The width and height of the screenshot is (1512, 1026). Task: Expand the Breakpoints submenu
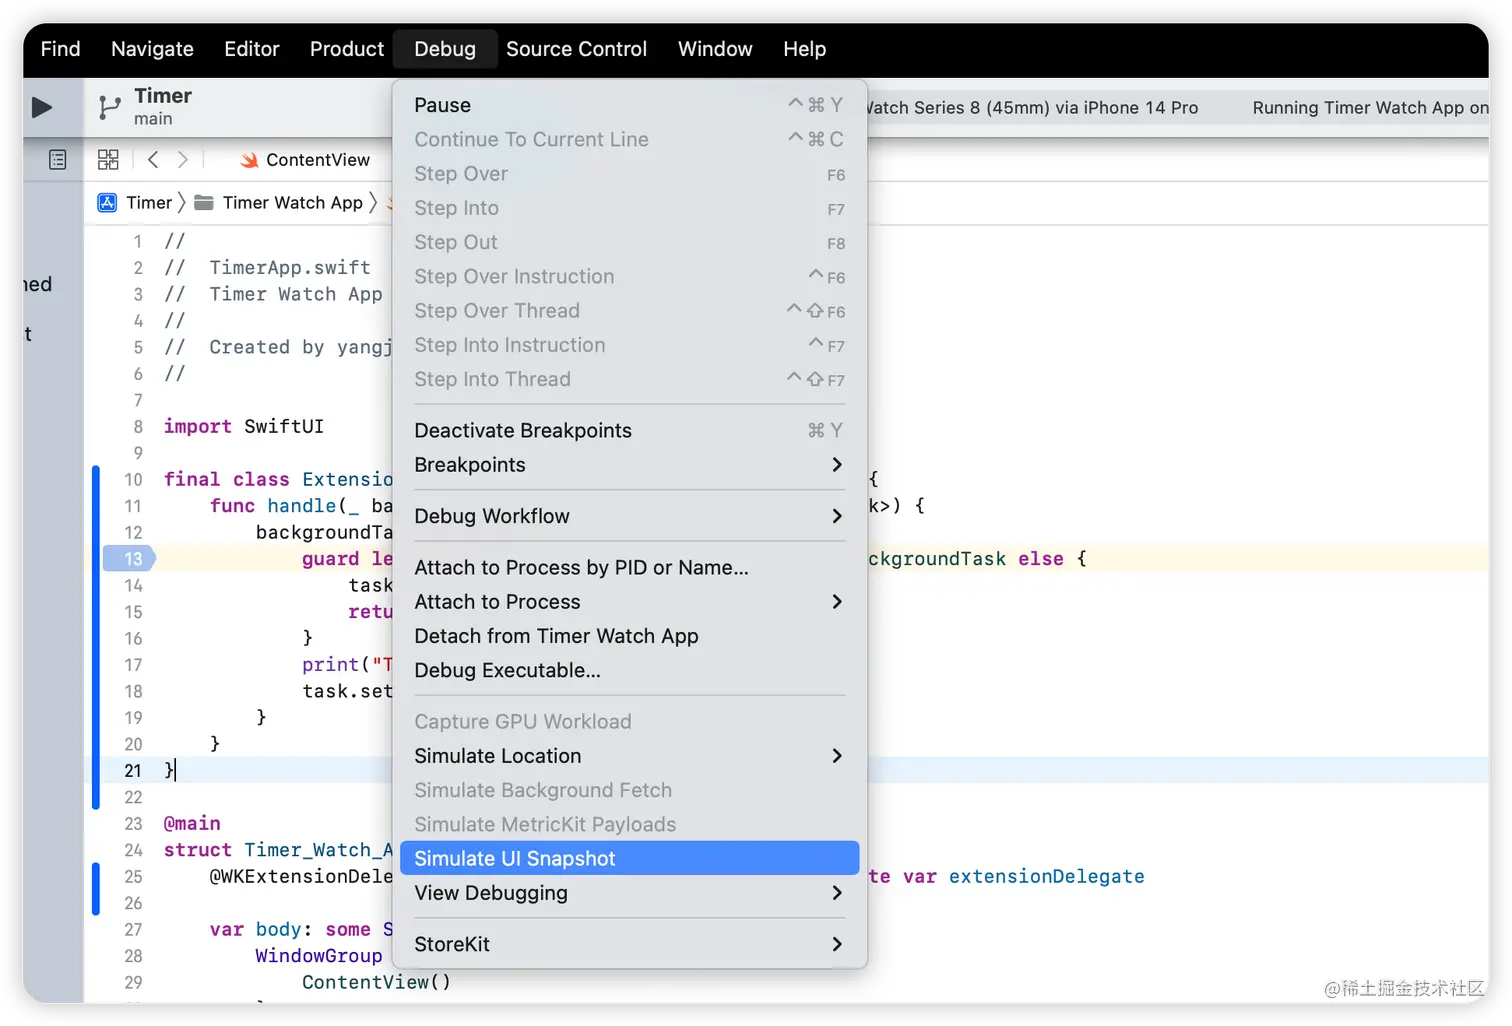click(x=629, y=465)
